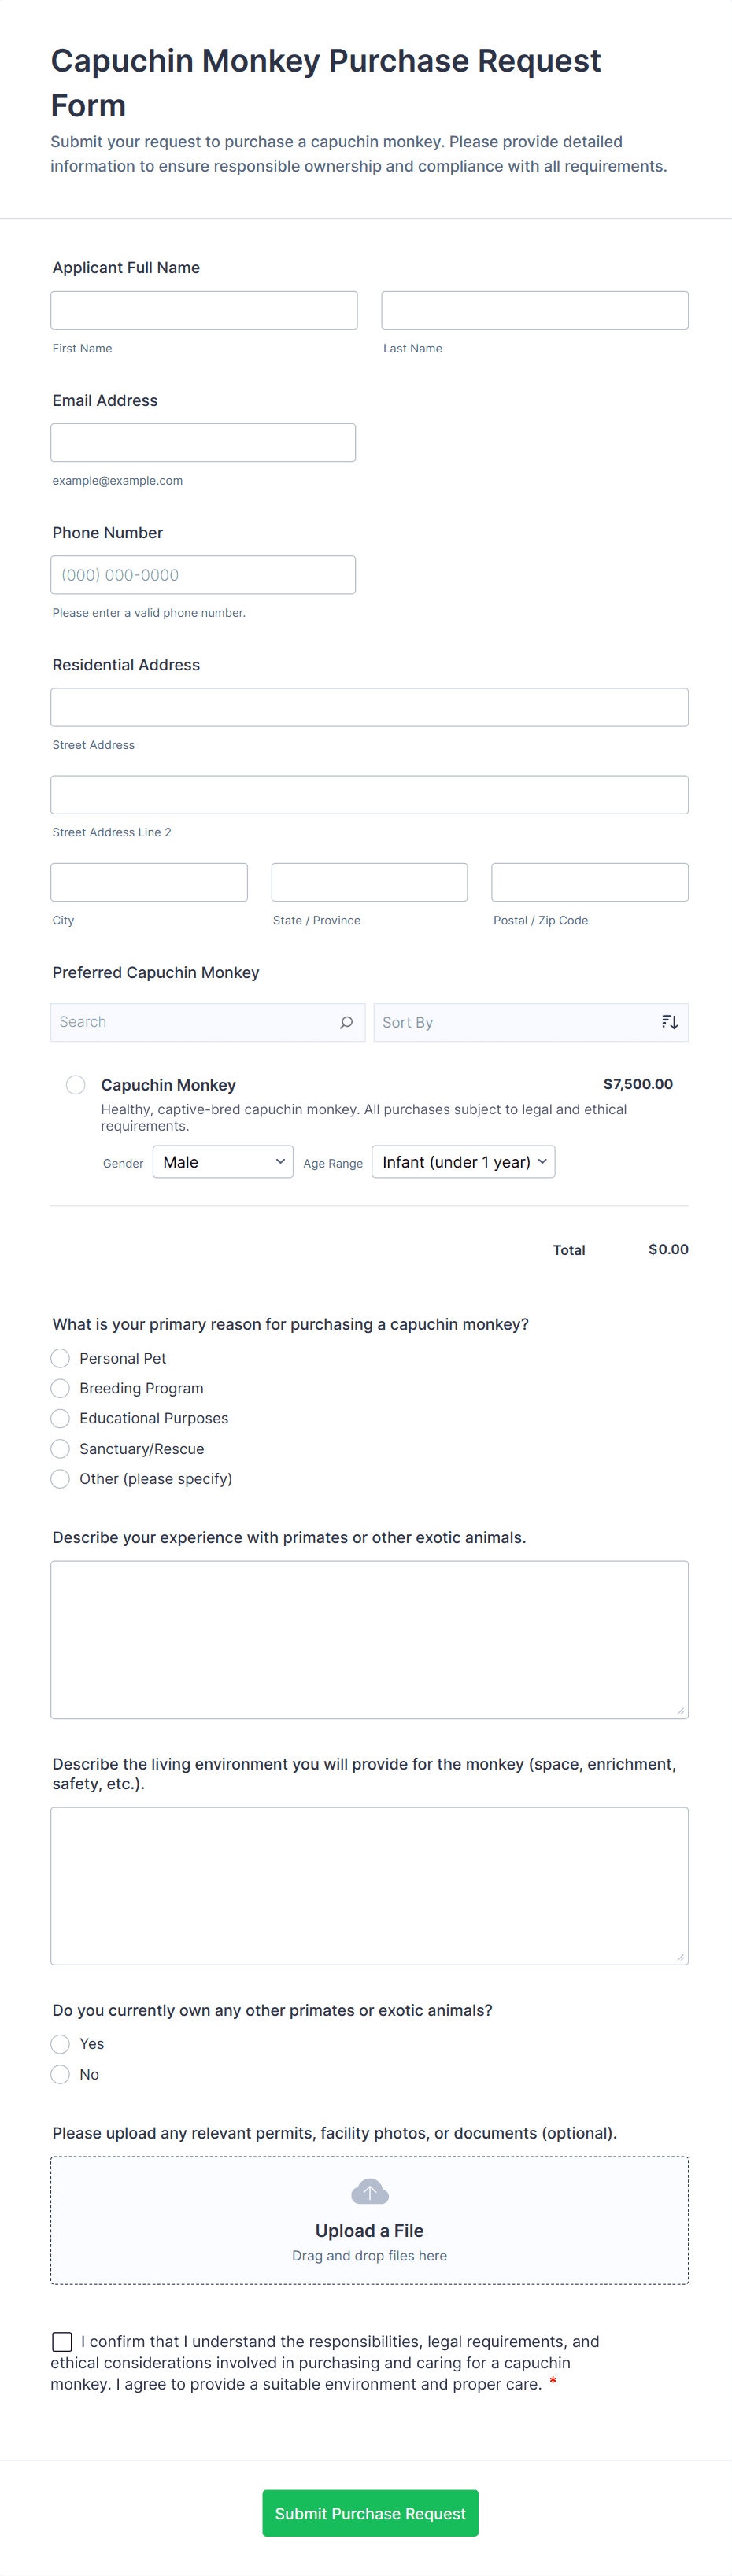The width and height of the screenshot is (732, 2576).
Task: Select the Capuchin Monkey product radio
Action: [x=76, y=1085]
